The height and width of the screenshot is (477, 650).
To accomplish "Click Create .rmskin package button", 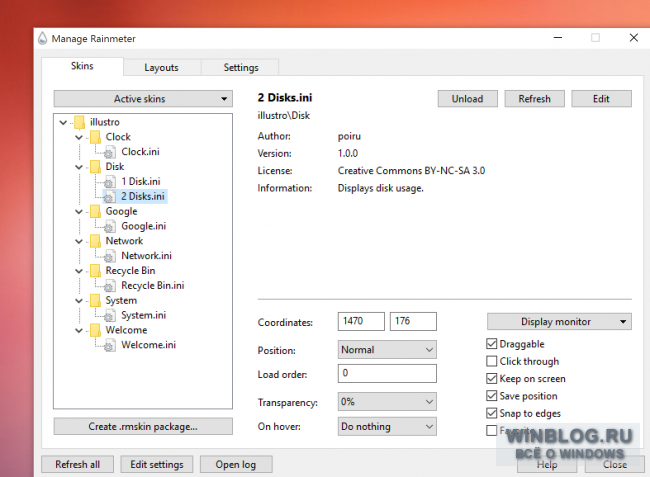I will (x=143, y=426).
